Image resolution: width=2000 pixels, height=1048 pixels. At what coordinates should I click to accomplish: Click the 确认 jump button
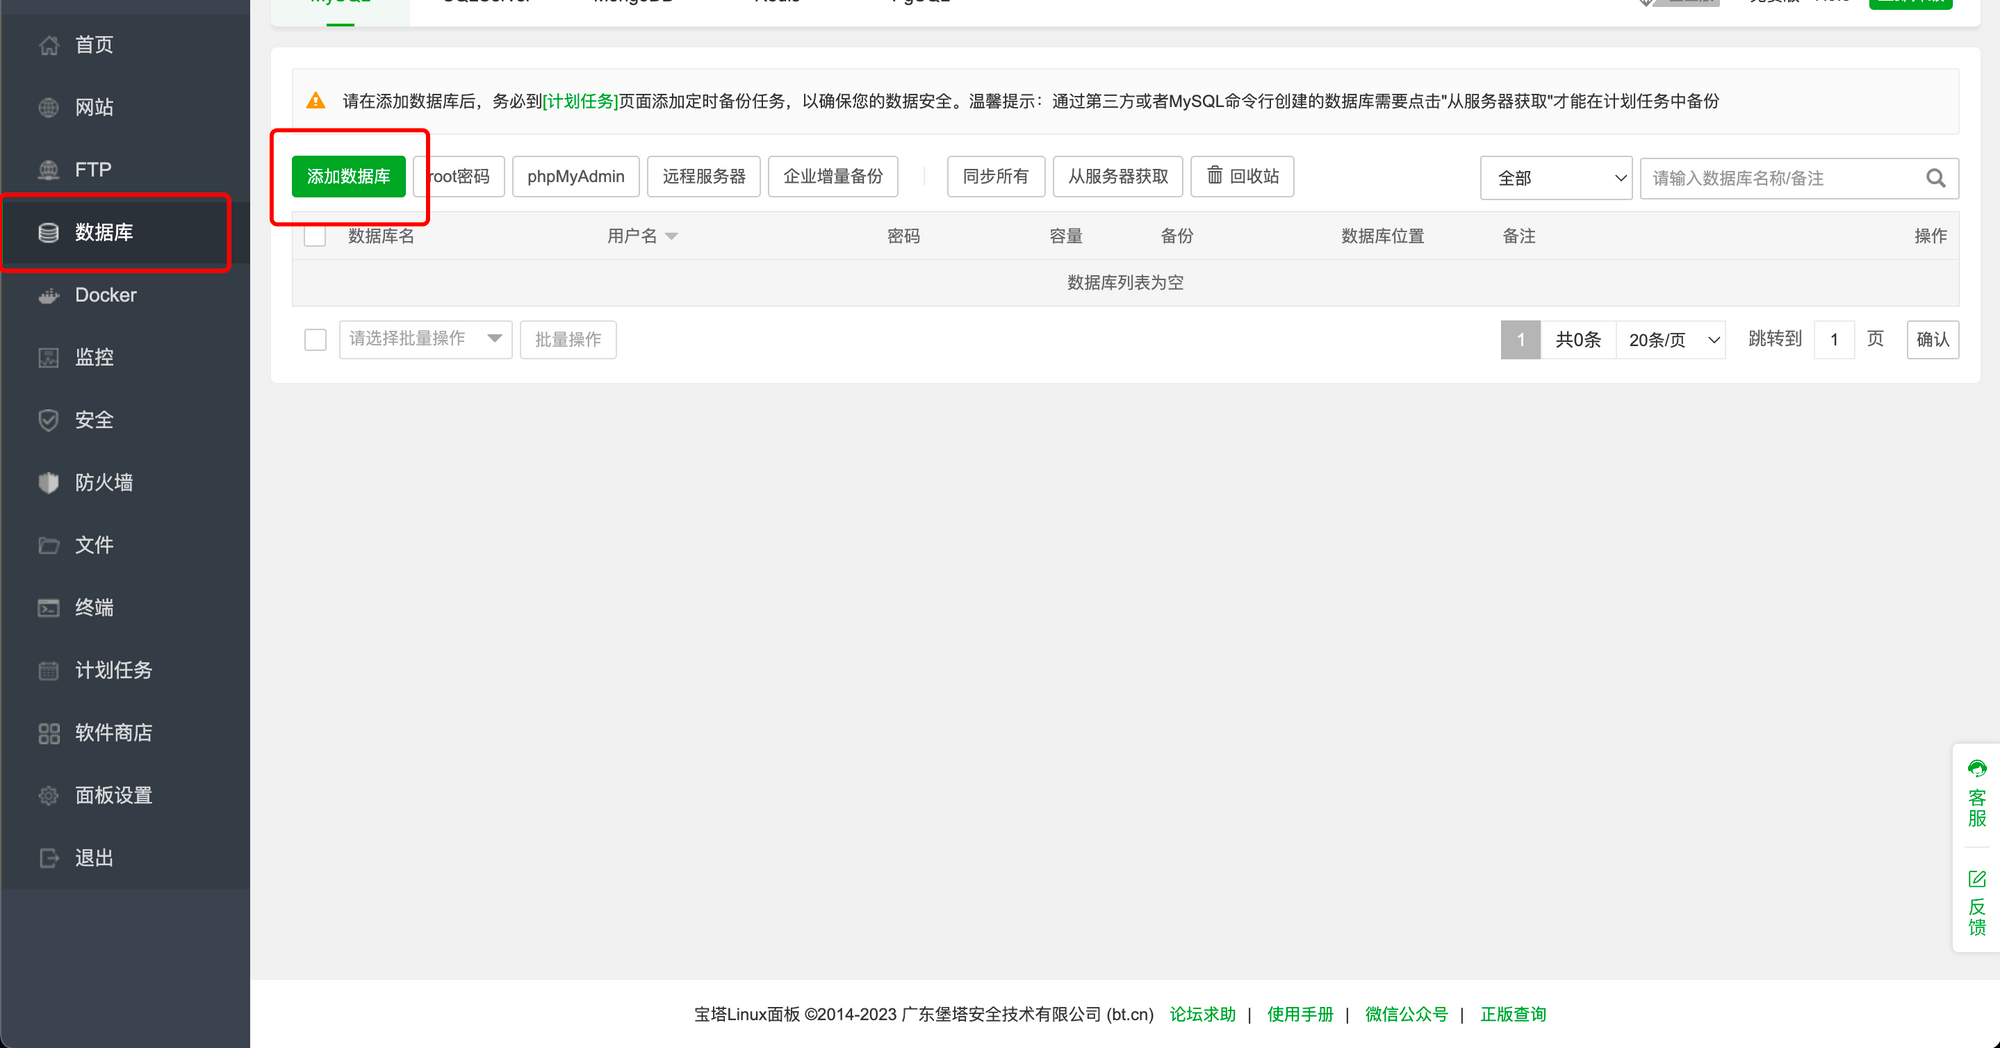click(x=1933, y=339)
